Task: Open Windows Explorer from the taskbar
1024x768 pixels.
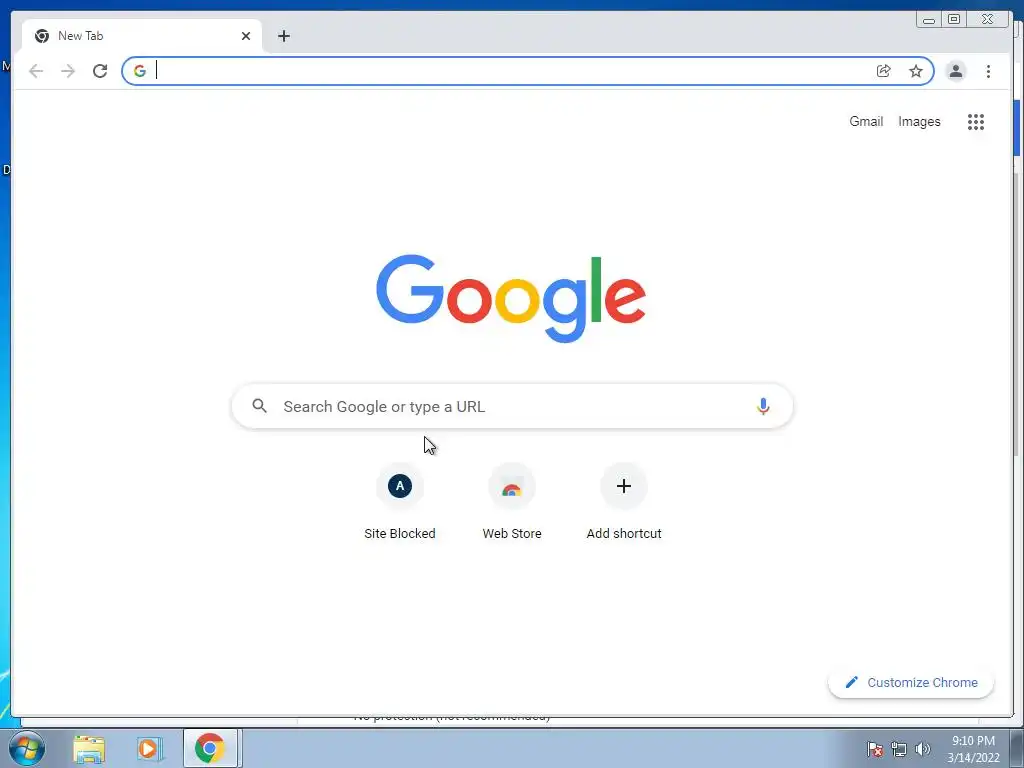Action: (89, 749)
